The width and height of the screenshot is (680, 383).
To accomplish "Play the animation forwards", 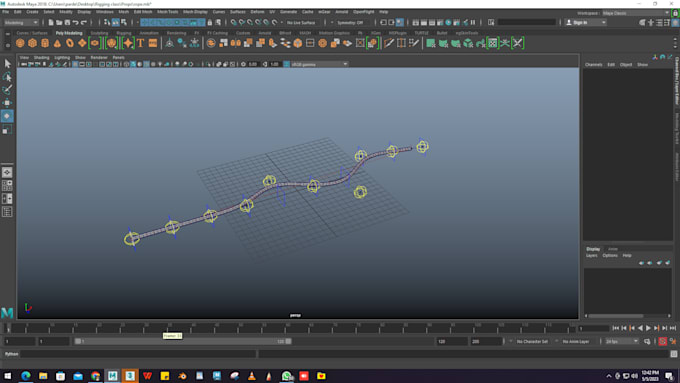I will 648,328.
